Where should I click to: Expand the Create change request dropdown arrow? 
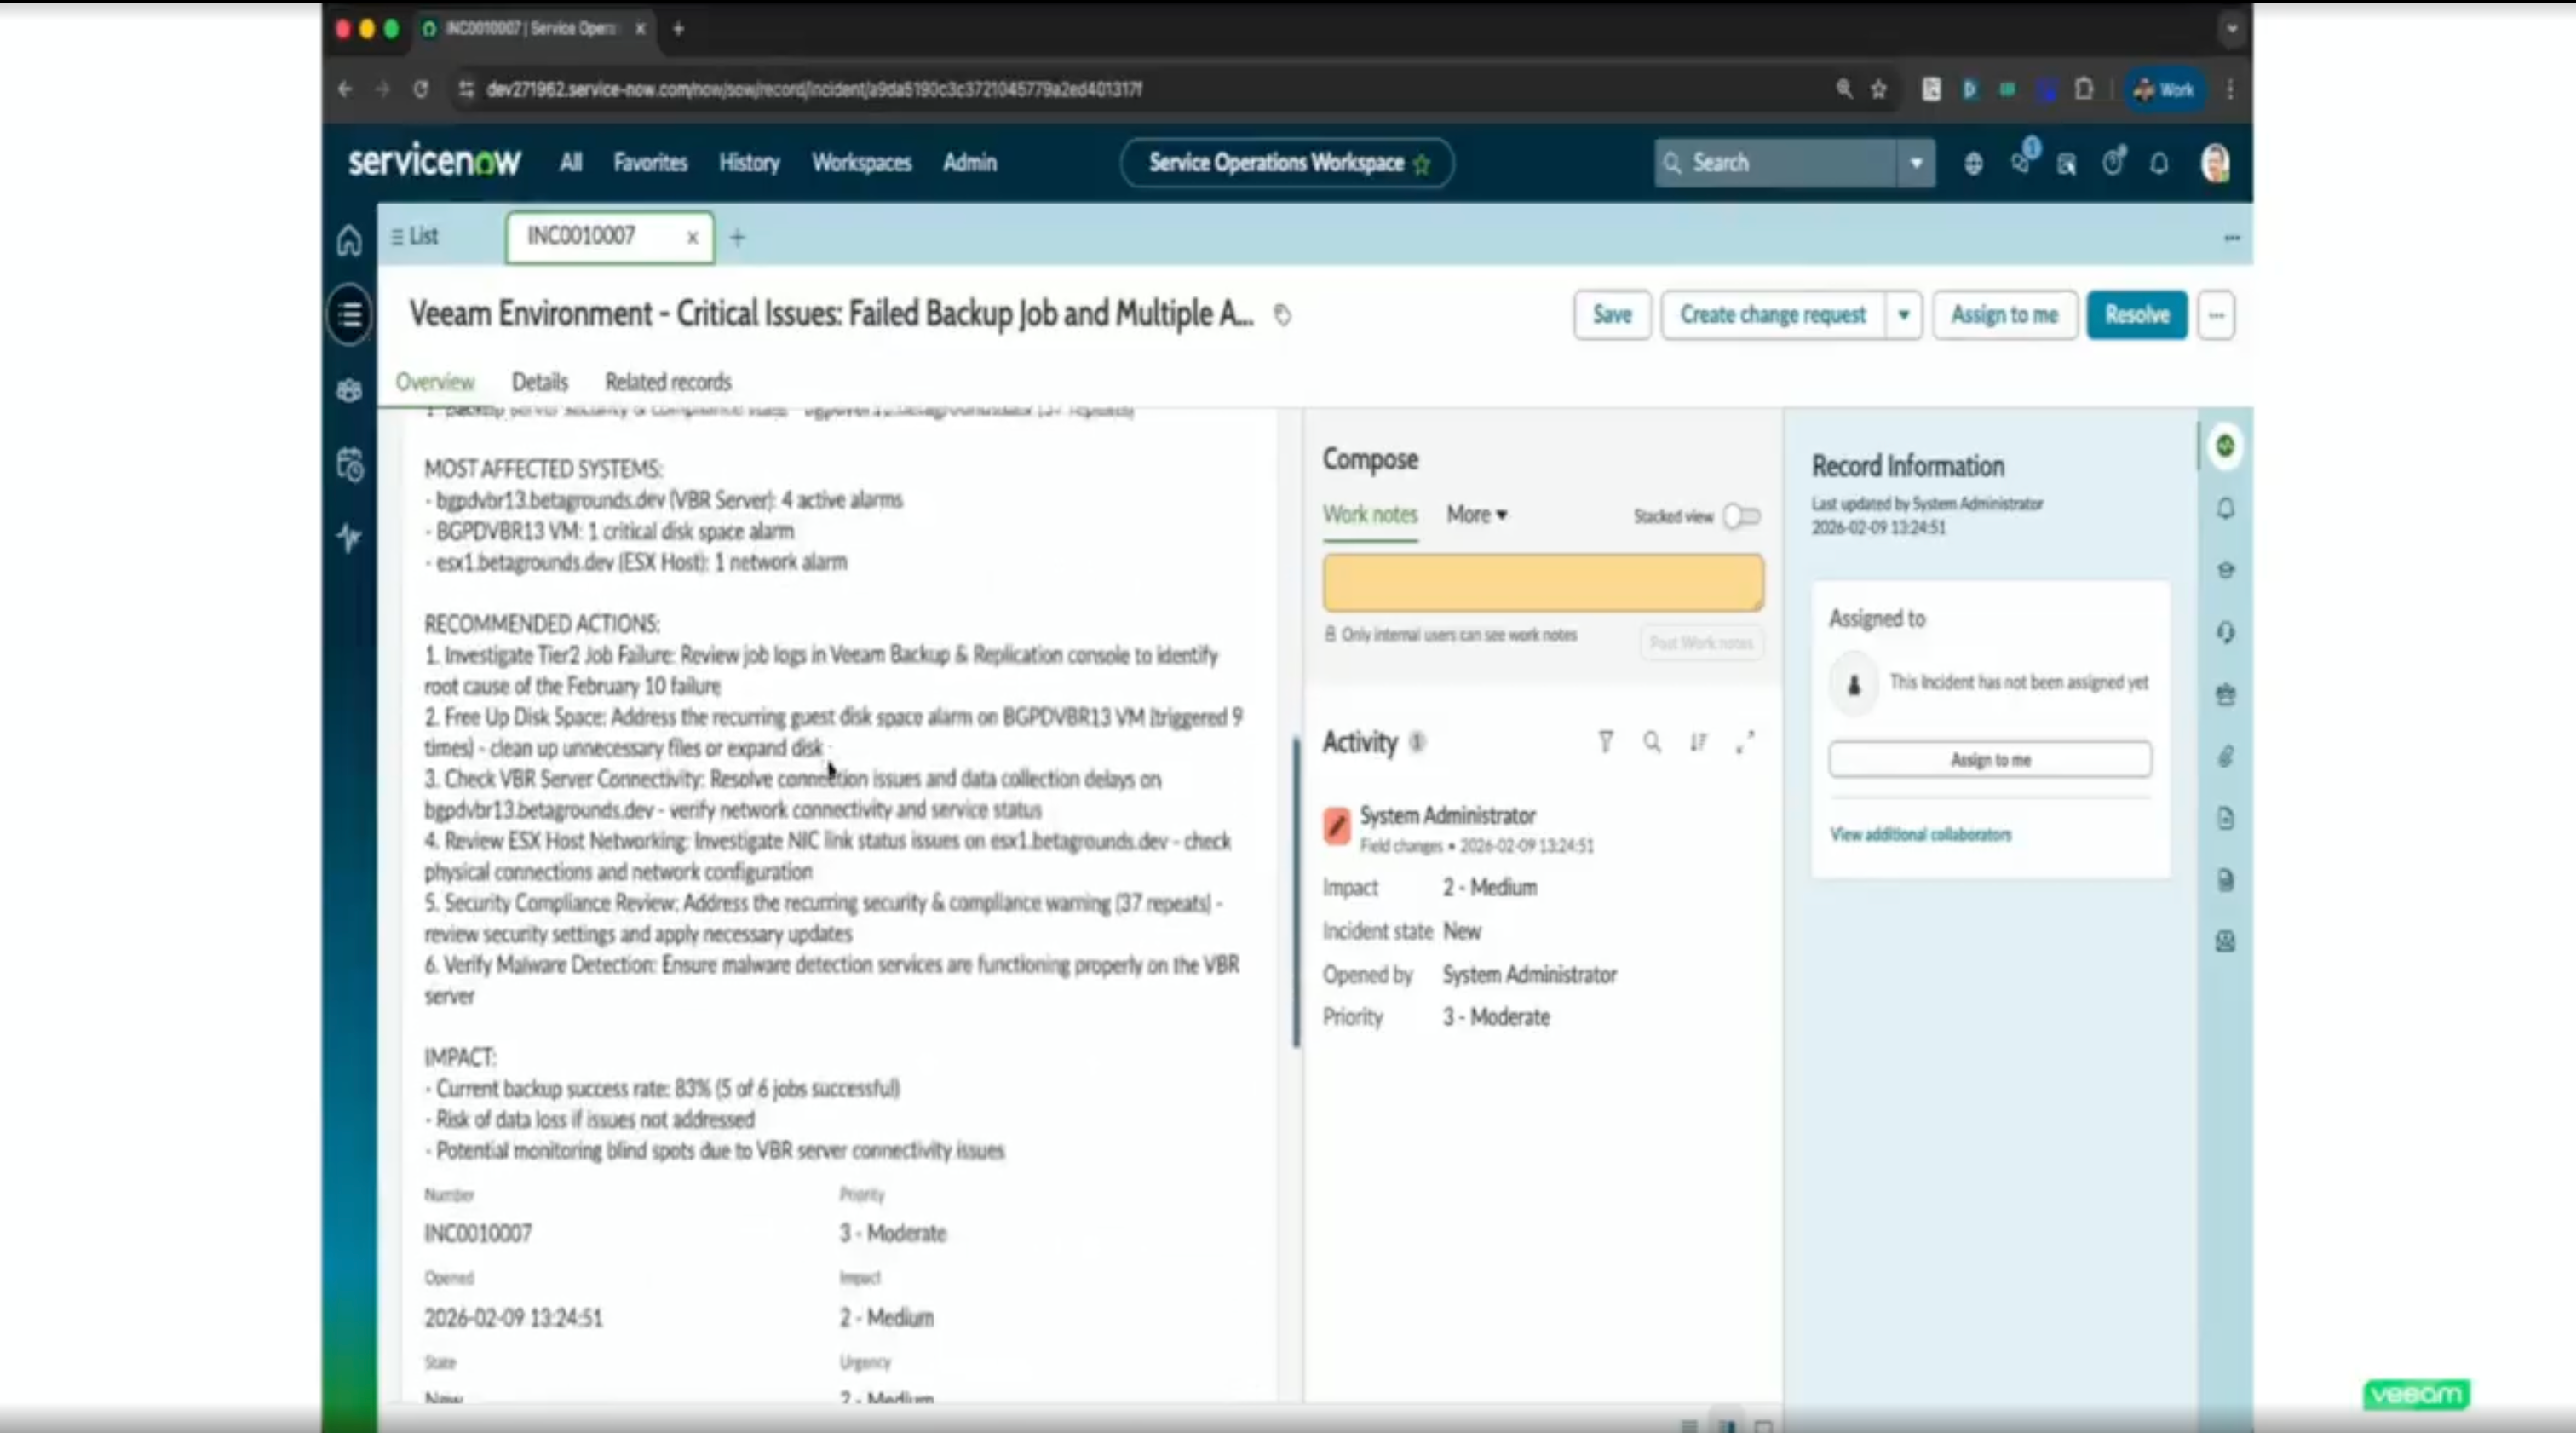(x=1904, y=315)
